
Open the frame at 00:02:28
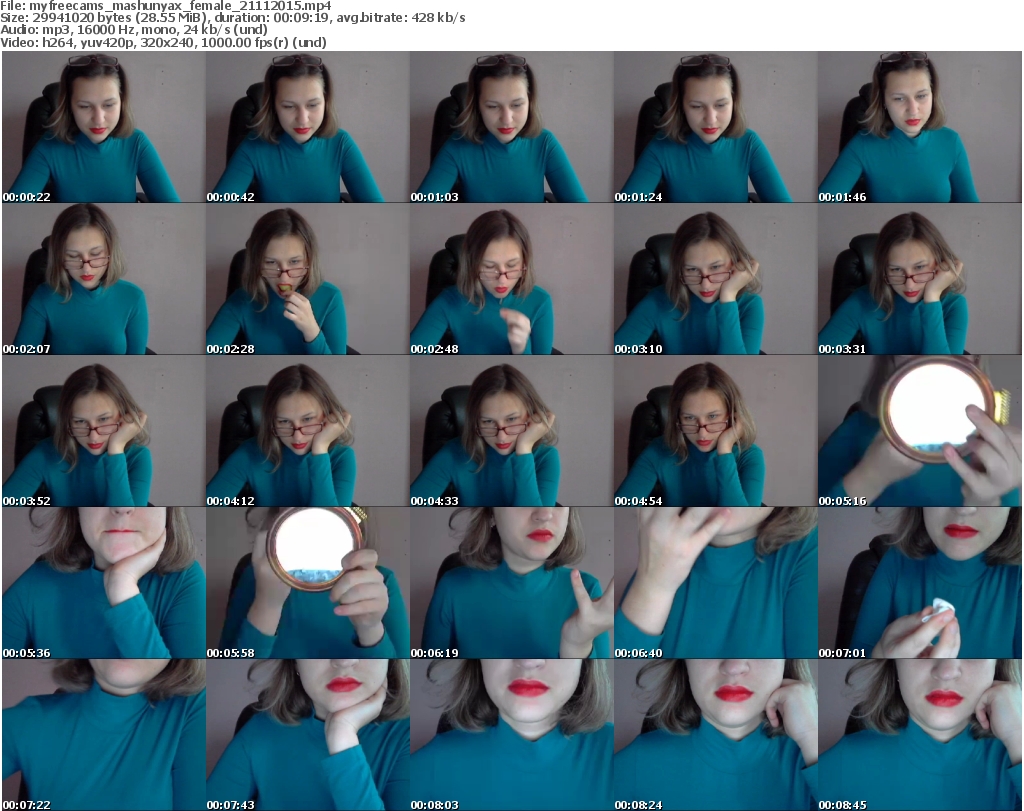pos(307,279)
